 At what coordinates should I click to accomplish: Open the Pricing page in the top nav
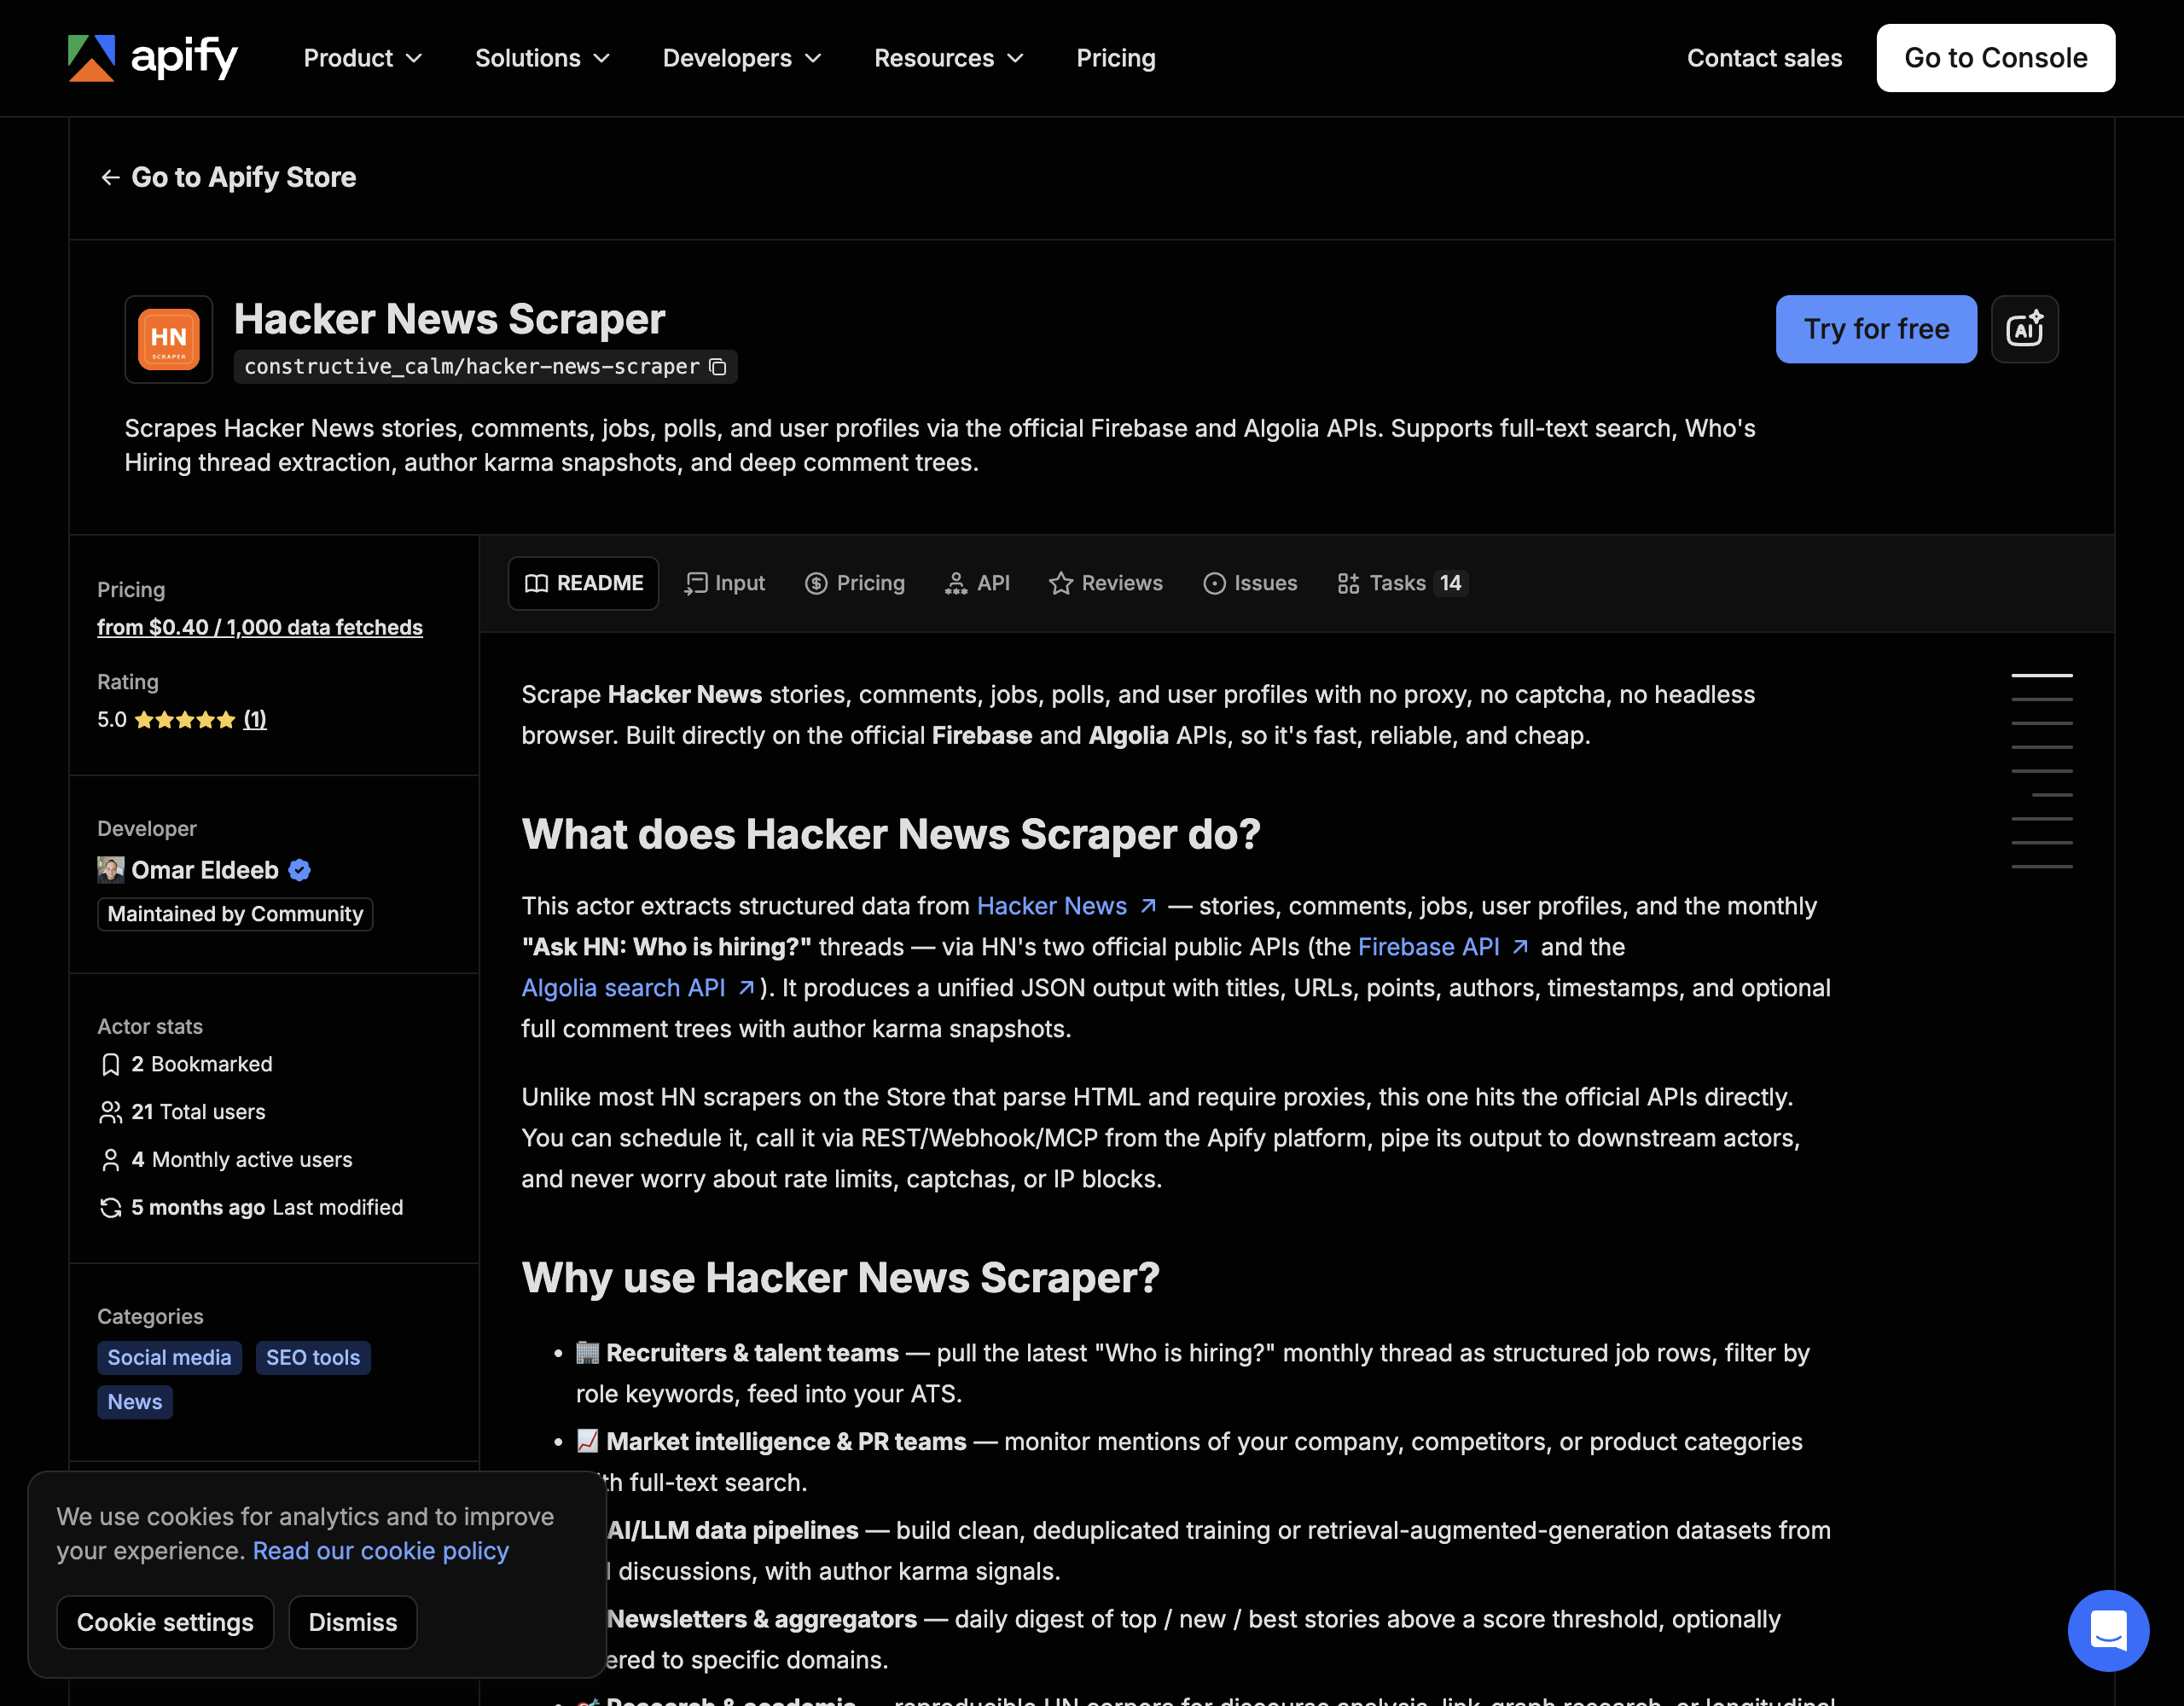(x=1116, y=58)
